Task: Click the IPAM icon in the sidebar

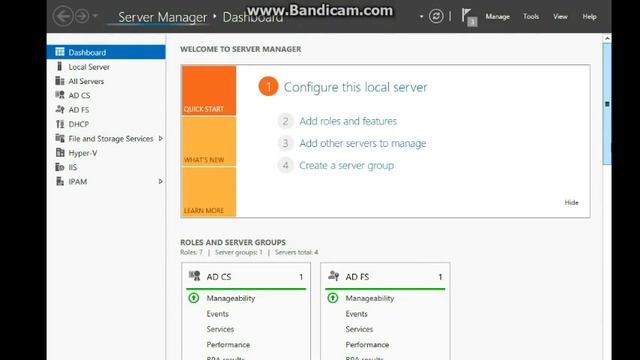Action: [60, 181]
